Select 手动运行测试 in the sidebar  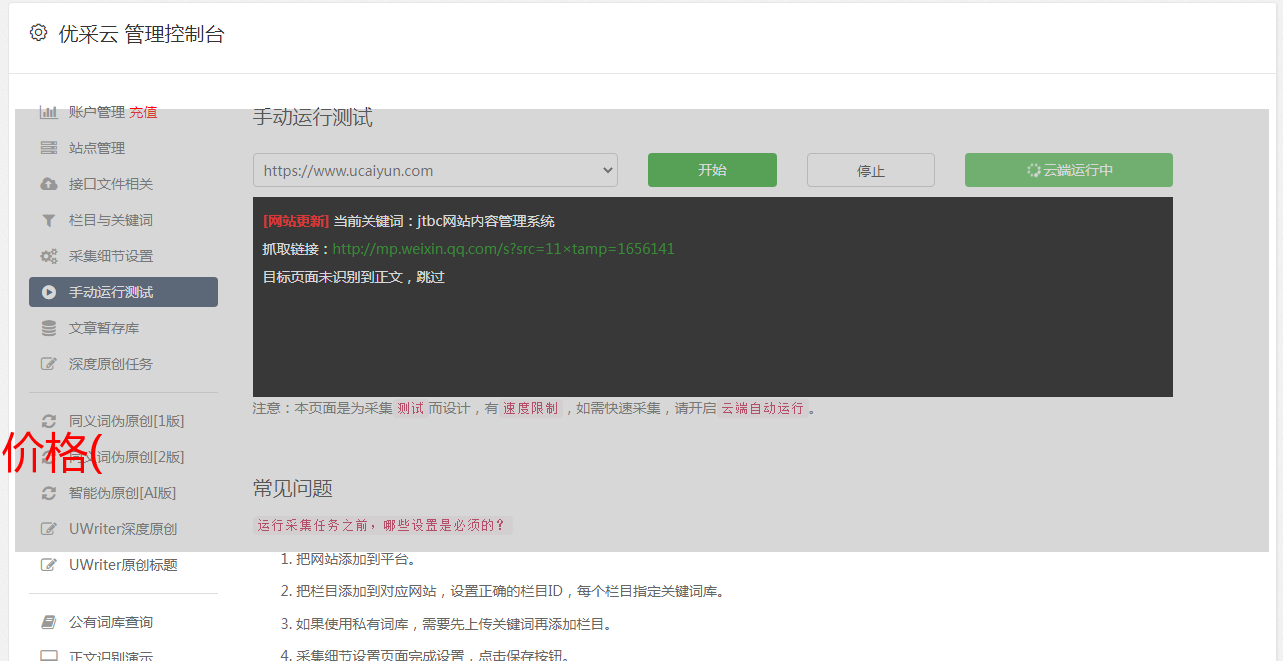[123, 292]
